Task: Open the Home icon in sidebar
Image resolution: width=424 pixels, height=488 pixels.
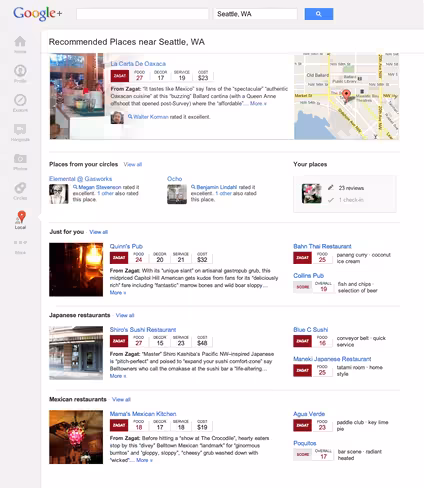Action: coord(20,42)
